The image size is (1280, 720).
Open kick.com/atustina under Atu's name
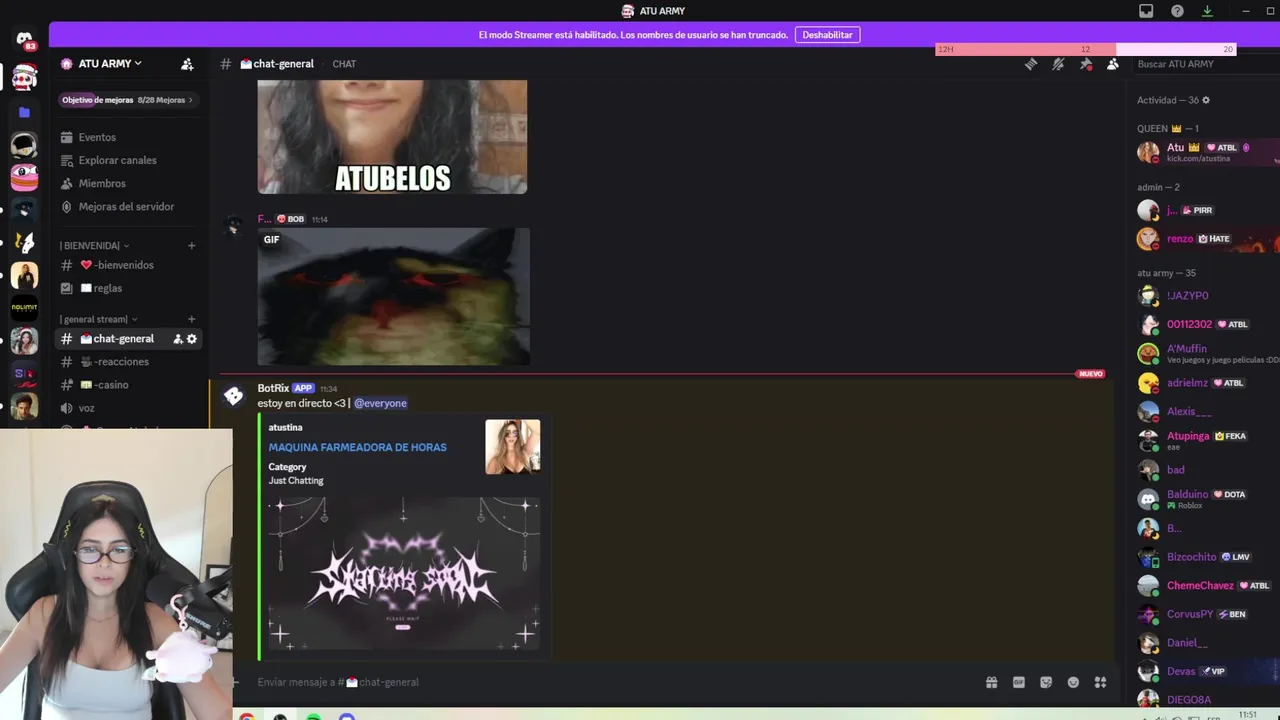click(1198, 159)
